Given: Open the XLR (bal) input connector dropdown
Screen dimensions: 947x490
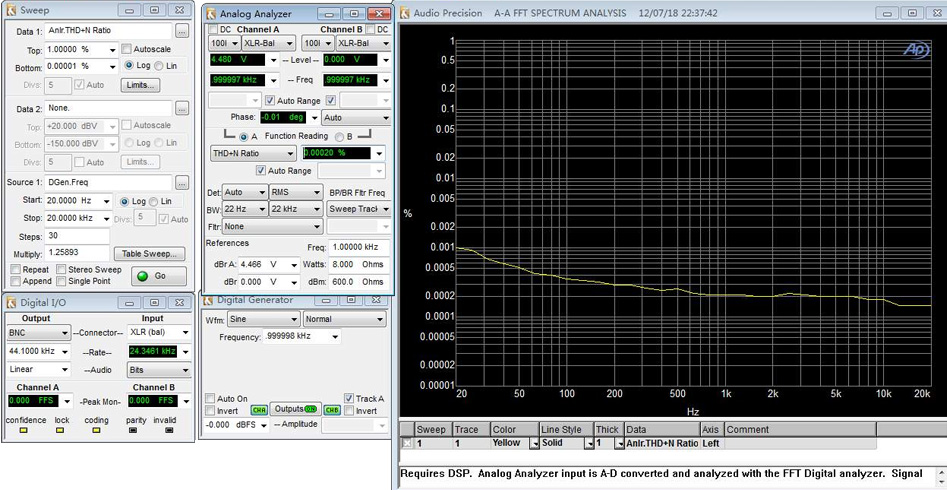Looking at the screenshot, I should click(x=185, y=333).
